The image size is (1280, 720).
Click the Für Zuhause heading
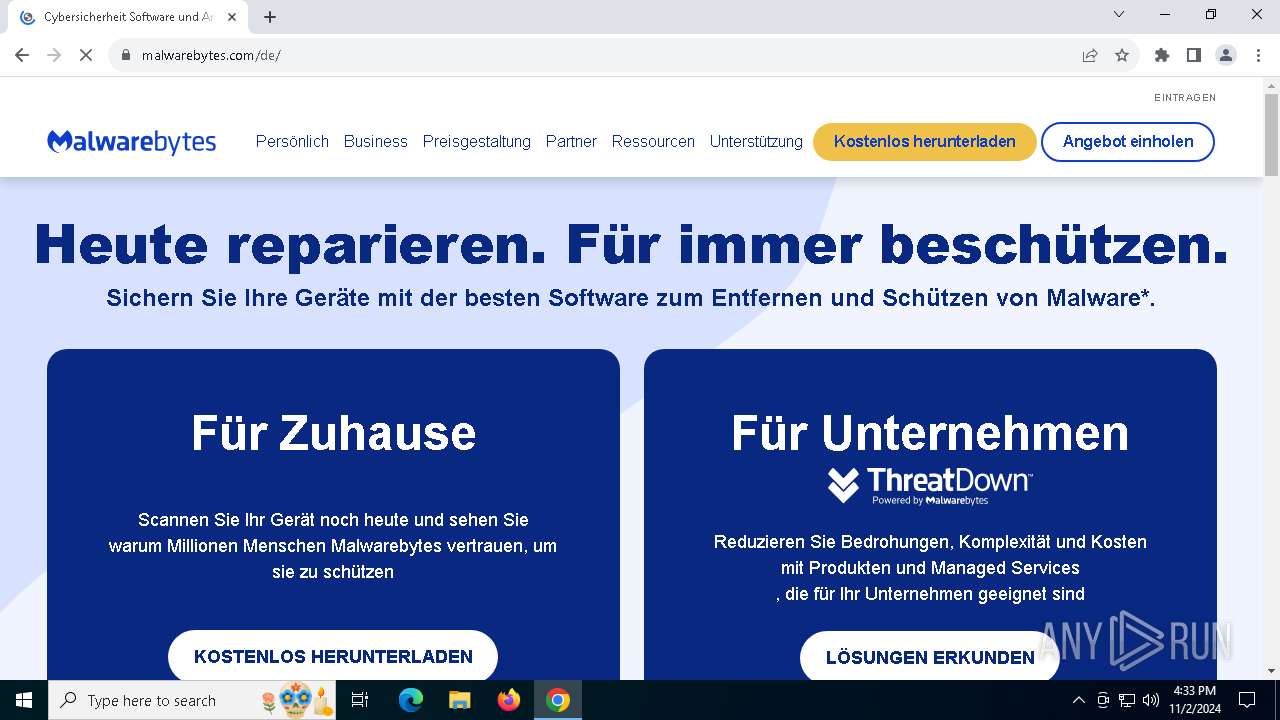pos(333,433)
